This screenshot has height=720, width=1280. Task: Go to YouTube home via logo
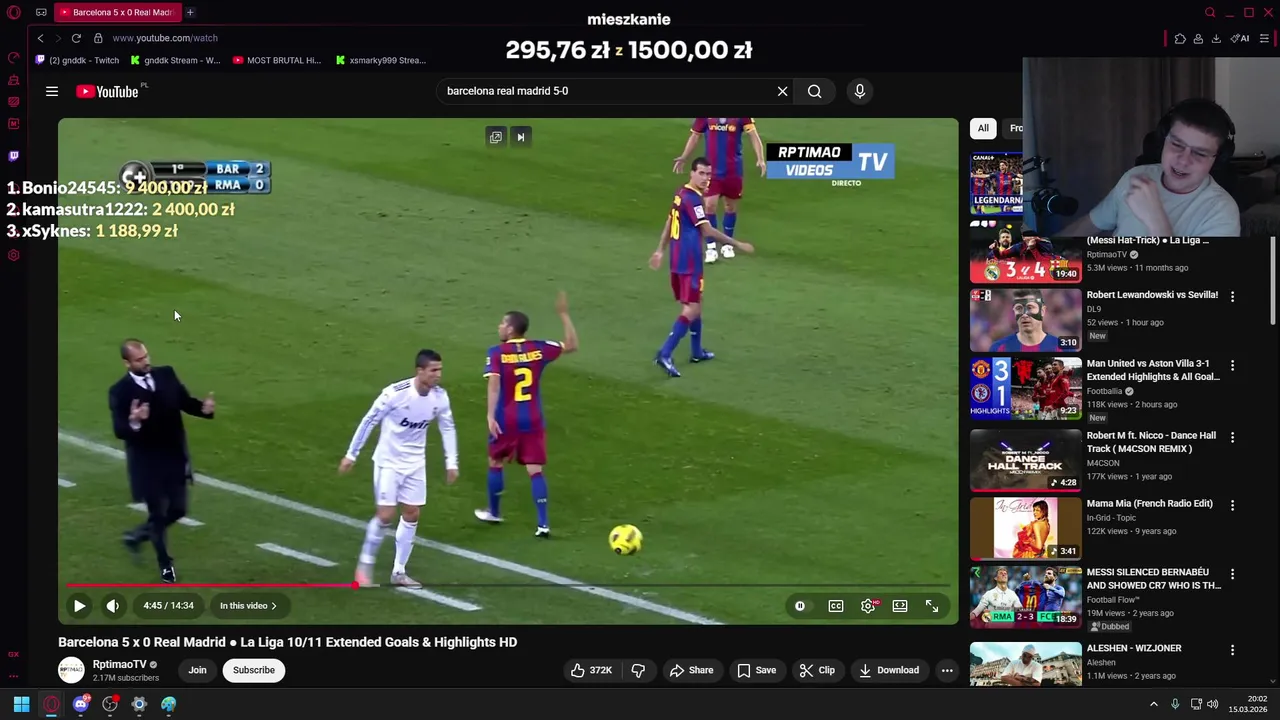coord(108,91)
